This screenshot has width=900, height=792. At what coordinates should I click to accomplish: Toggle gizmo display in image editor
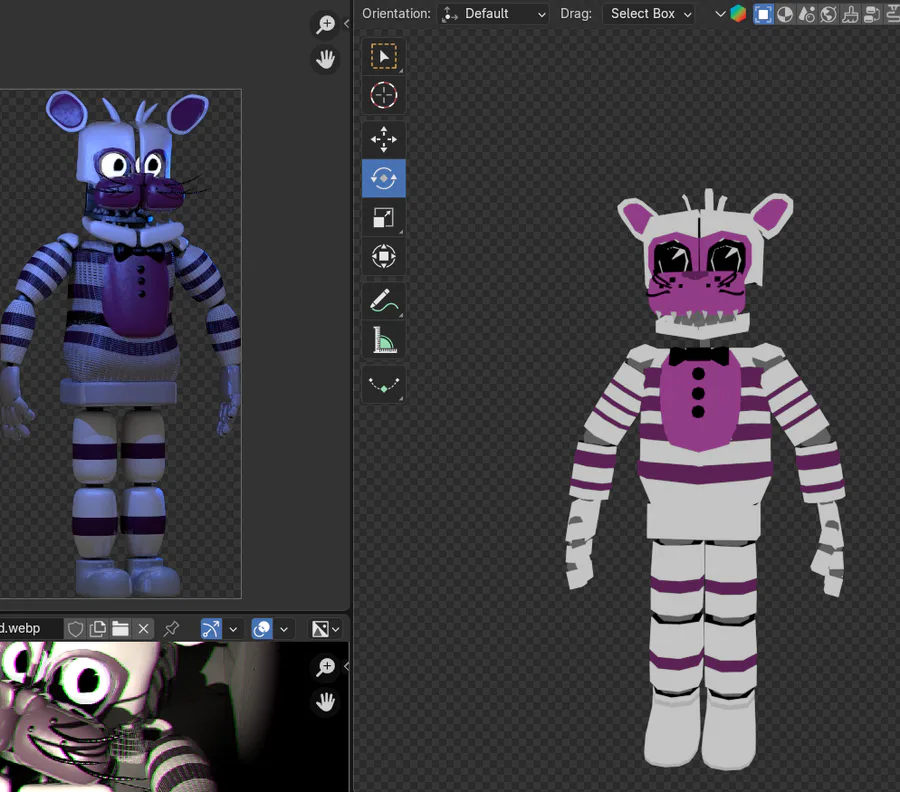[211, 629]
